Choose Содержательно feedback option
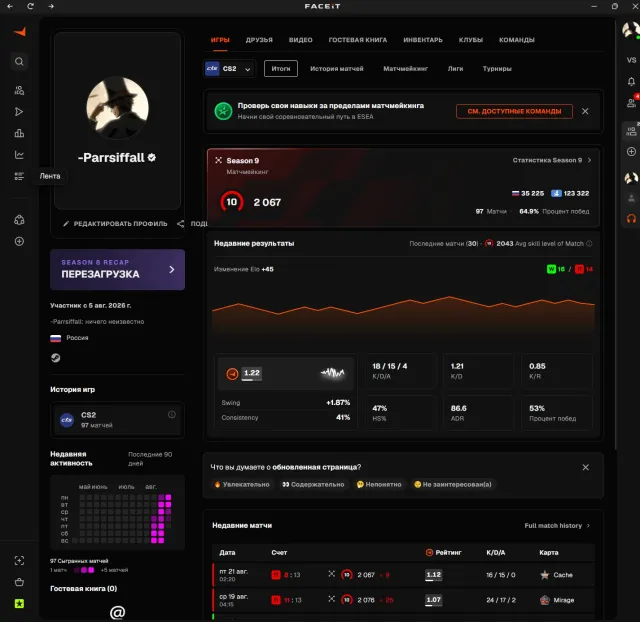Image resolution: width=640 pixels, height=622 pixels. click(x=313, y=484)
